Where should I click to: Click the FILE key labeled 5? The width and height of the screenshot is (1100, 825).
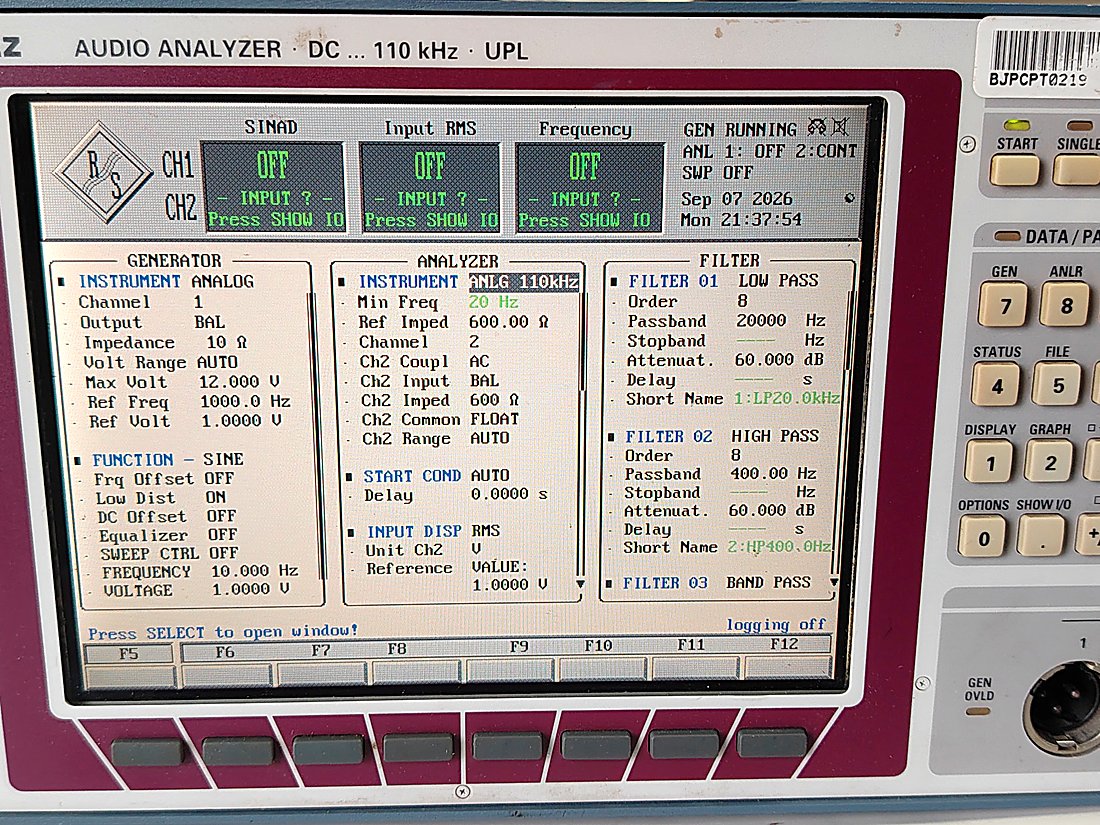1057,384
